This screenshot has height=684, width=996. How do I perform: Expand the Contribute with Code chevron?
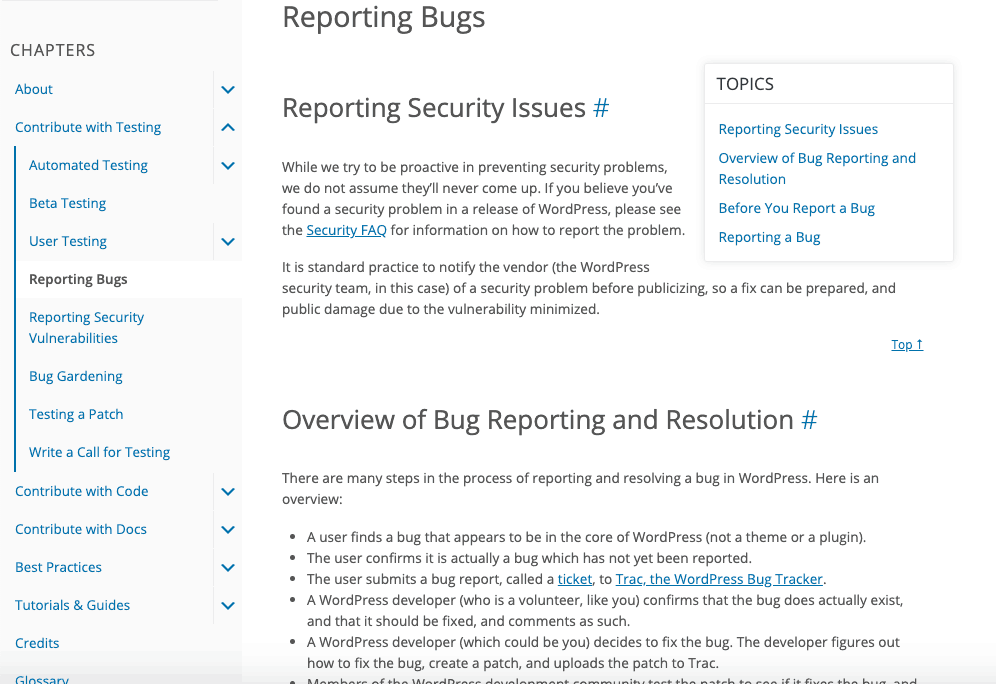click(x=228, y=492)
